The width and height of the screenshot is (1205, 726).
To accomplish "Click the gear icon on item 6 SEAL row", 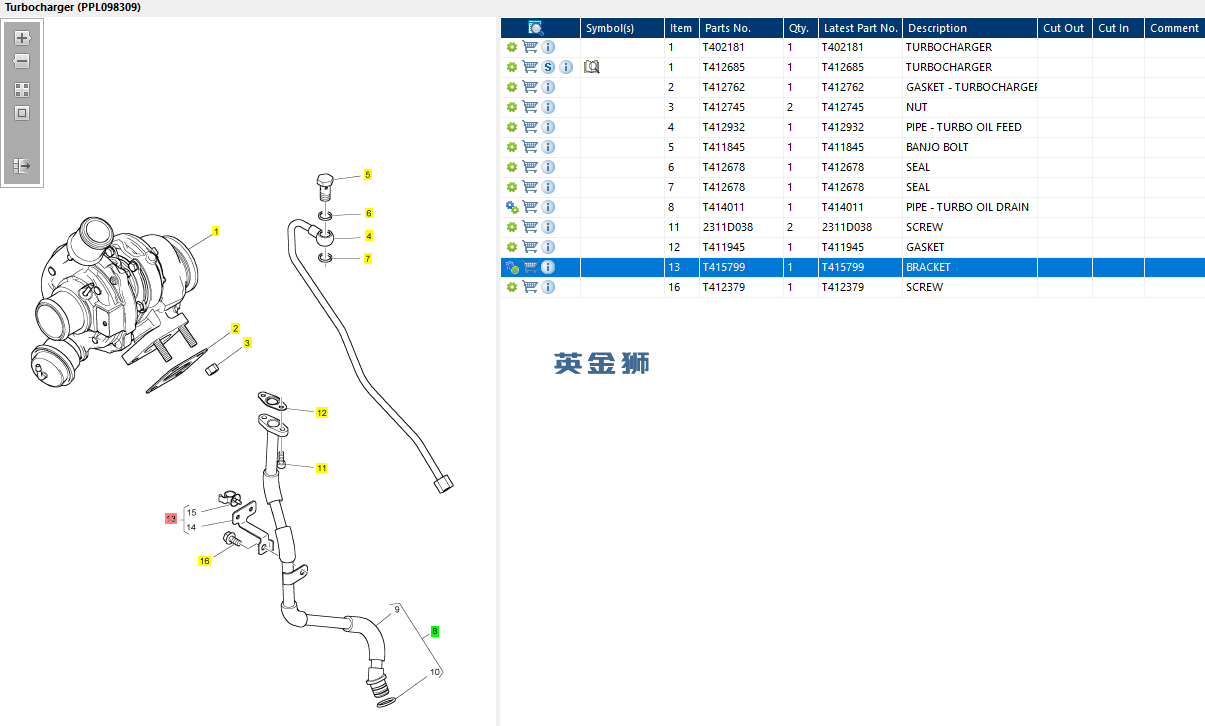I will pyautogui.click(x=512, y=167).
